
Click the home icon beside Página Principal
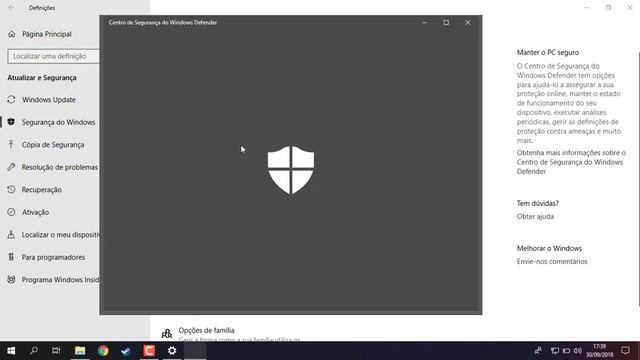(x=11, y=34)
